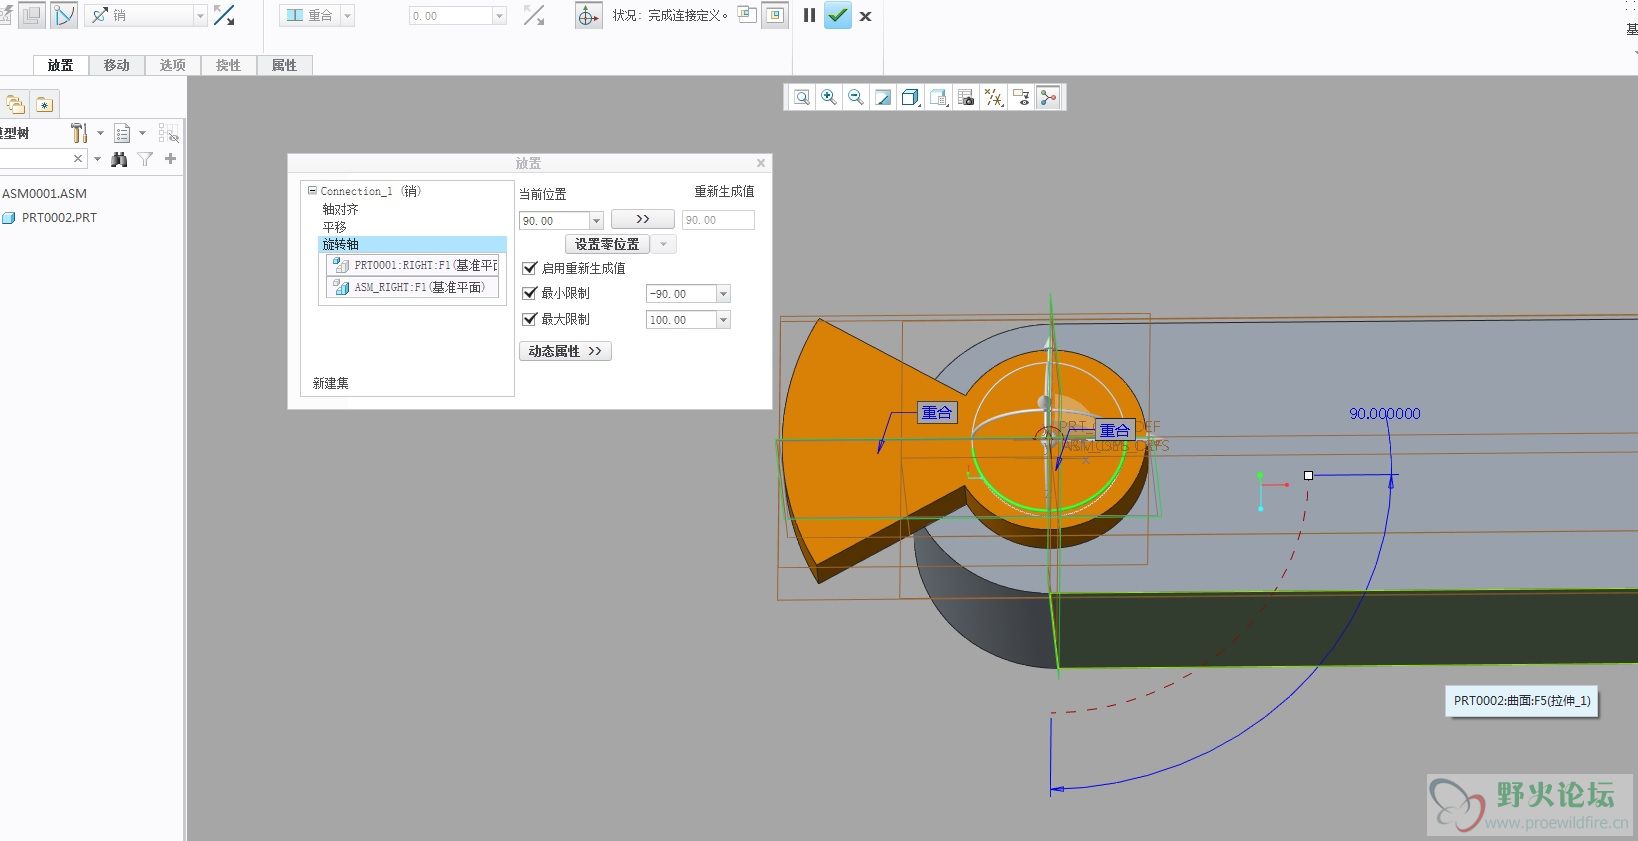Click the binoculars search icon
The image size is (1638, 841).
click(120, 159)
